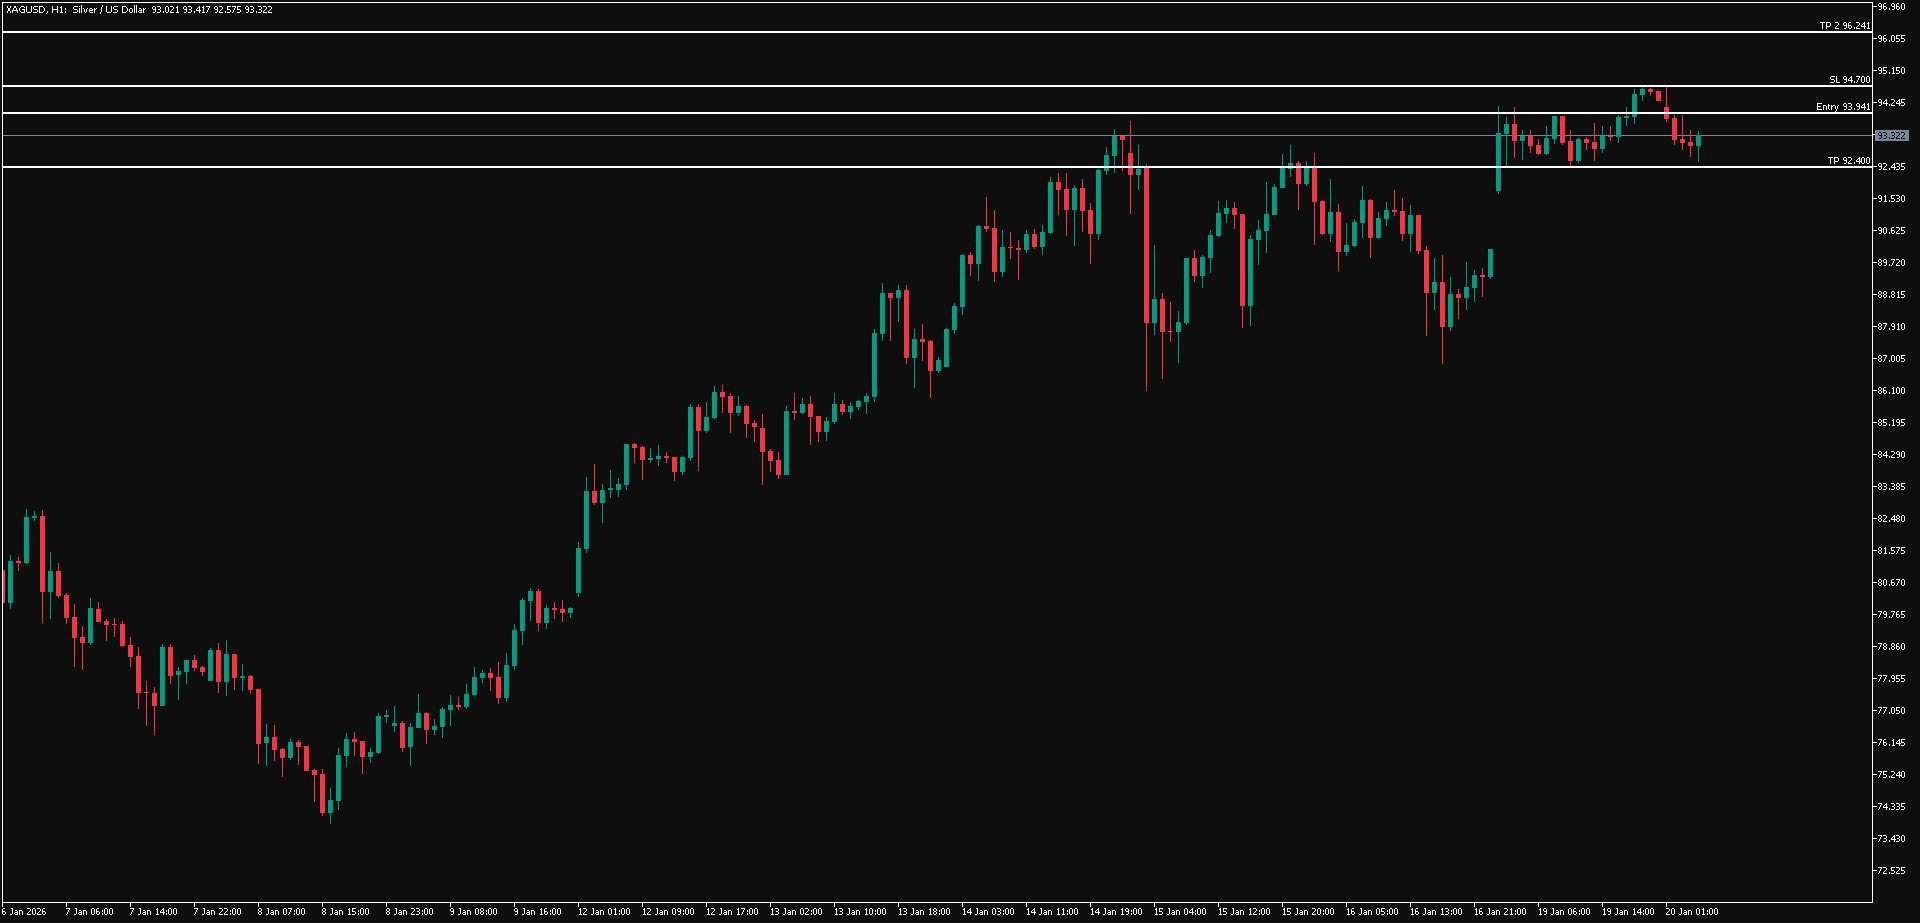1920x923 pixels.
Task: Click the 14 Jan 19:00 time label
Action: coord(1116,912)
